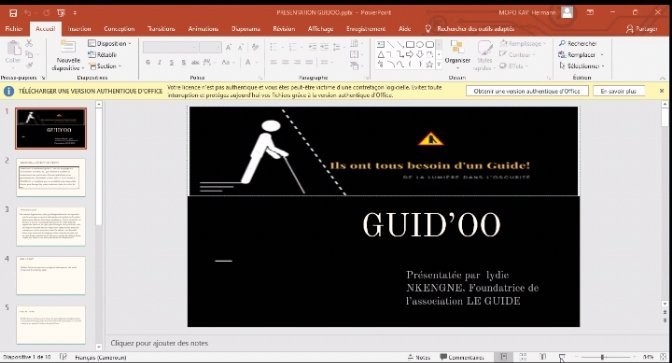Image resolution: width=672 pixels, height=363 pixels.
Task: Increase font size with the larger A
Action: pos(228,47)
